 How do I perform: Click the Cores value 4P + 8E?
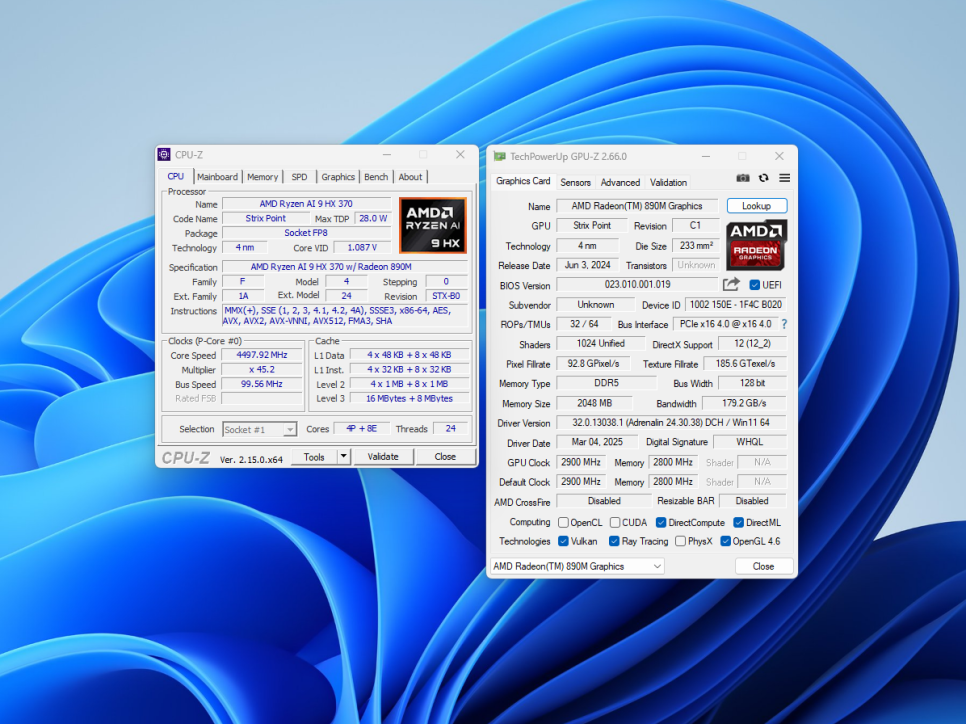point(362,429)
